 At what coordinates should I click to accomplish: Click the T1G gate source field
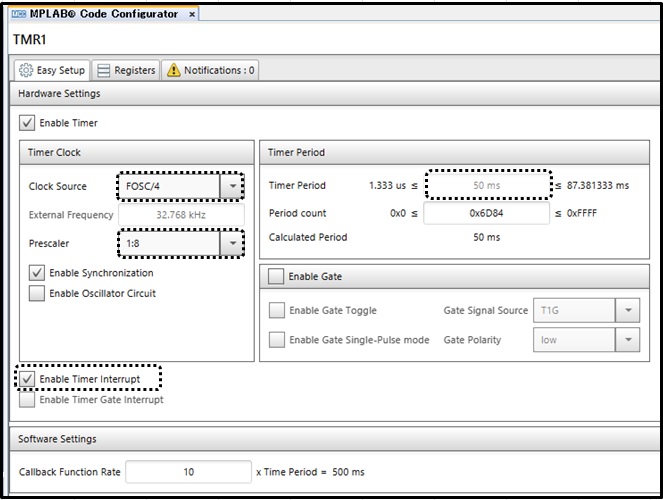coord(574,310)
